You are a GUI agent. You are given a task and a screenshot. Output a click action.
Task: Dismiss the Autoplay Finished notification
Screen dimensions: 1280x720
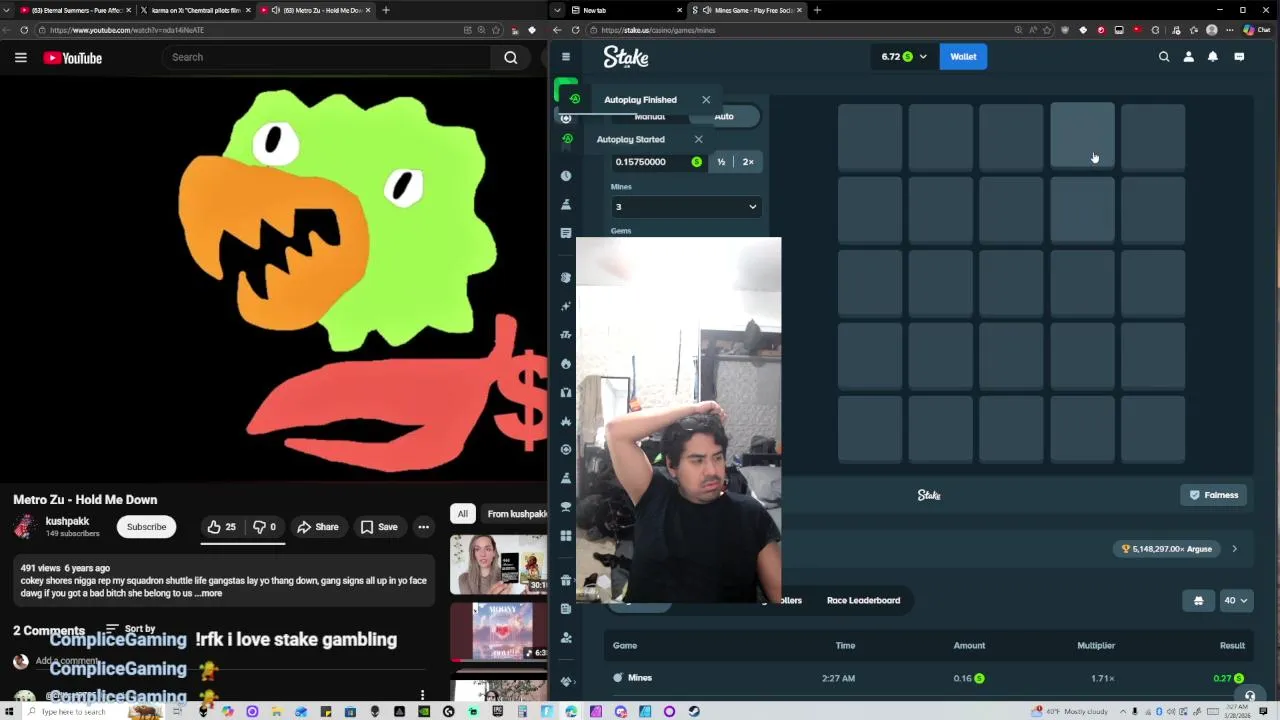[706, 99]
